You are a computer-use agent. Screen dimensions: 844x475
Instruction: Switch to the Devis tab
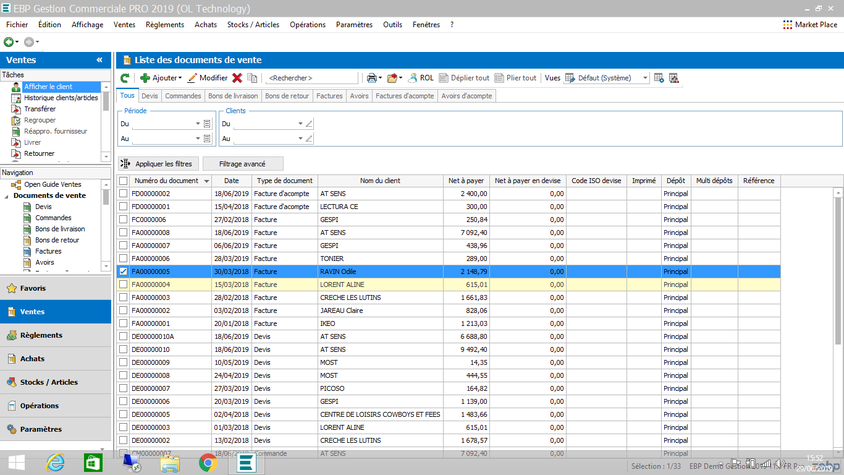[x=150, y=96]
